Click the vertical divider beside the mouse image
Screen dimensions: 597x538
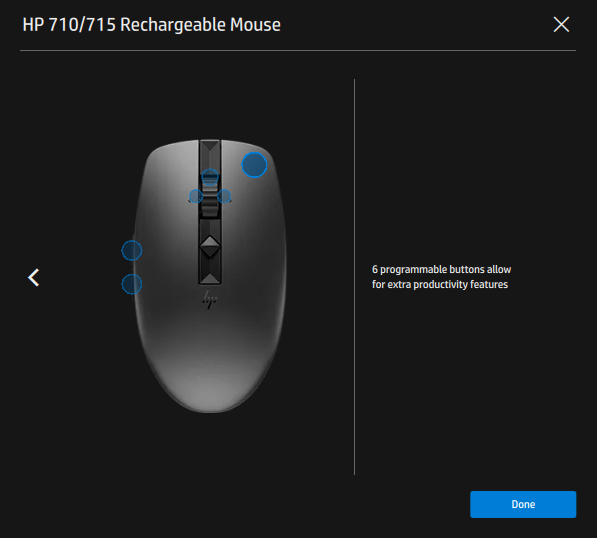354,277
